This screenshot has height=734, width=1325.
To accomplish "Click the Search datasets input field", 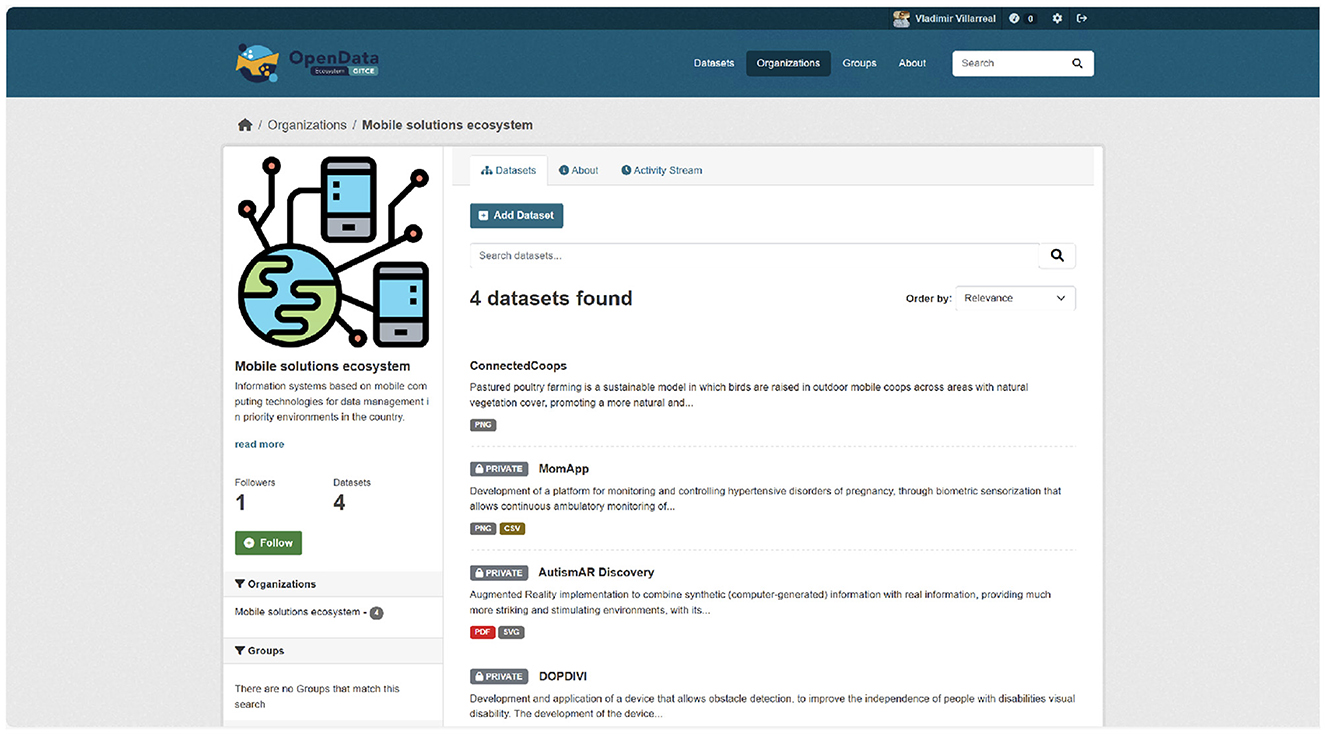I will (x=755, y=256).
